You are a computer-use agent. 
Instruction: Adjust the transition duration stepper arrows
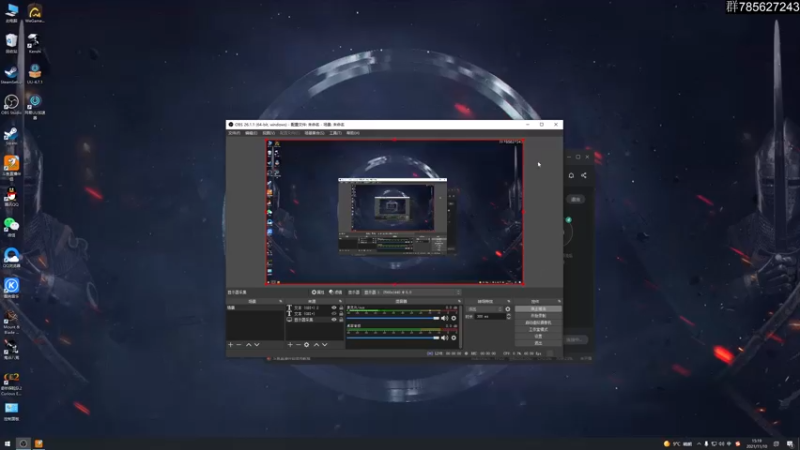click(x=508, y=316)
